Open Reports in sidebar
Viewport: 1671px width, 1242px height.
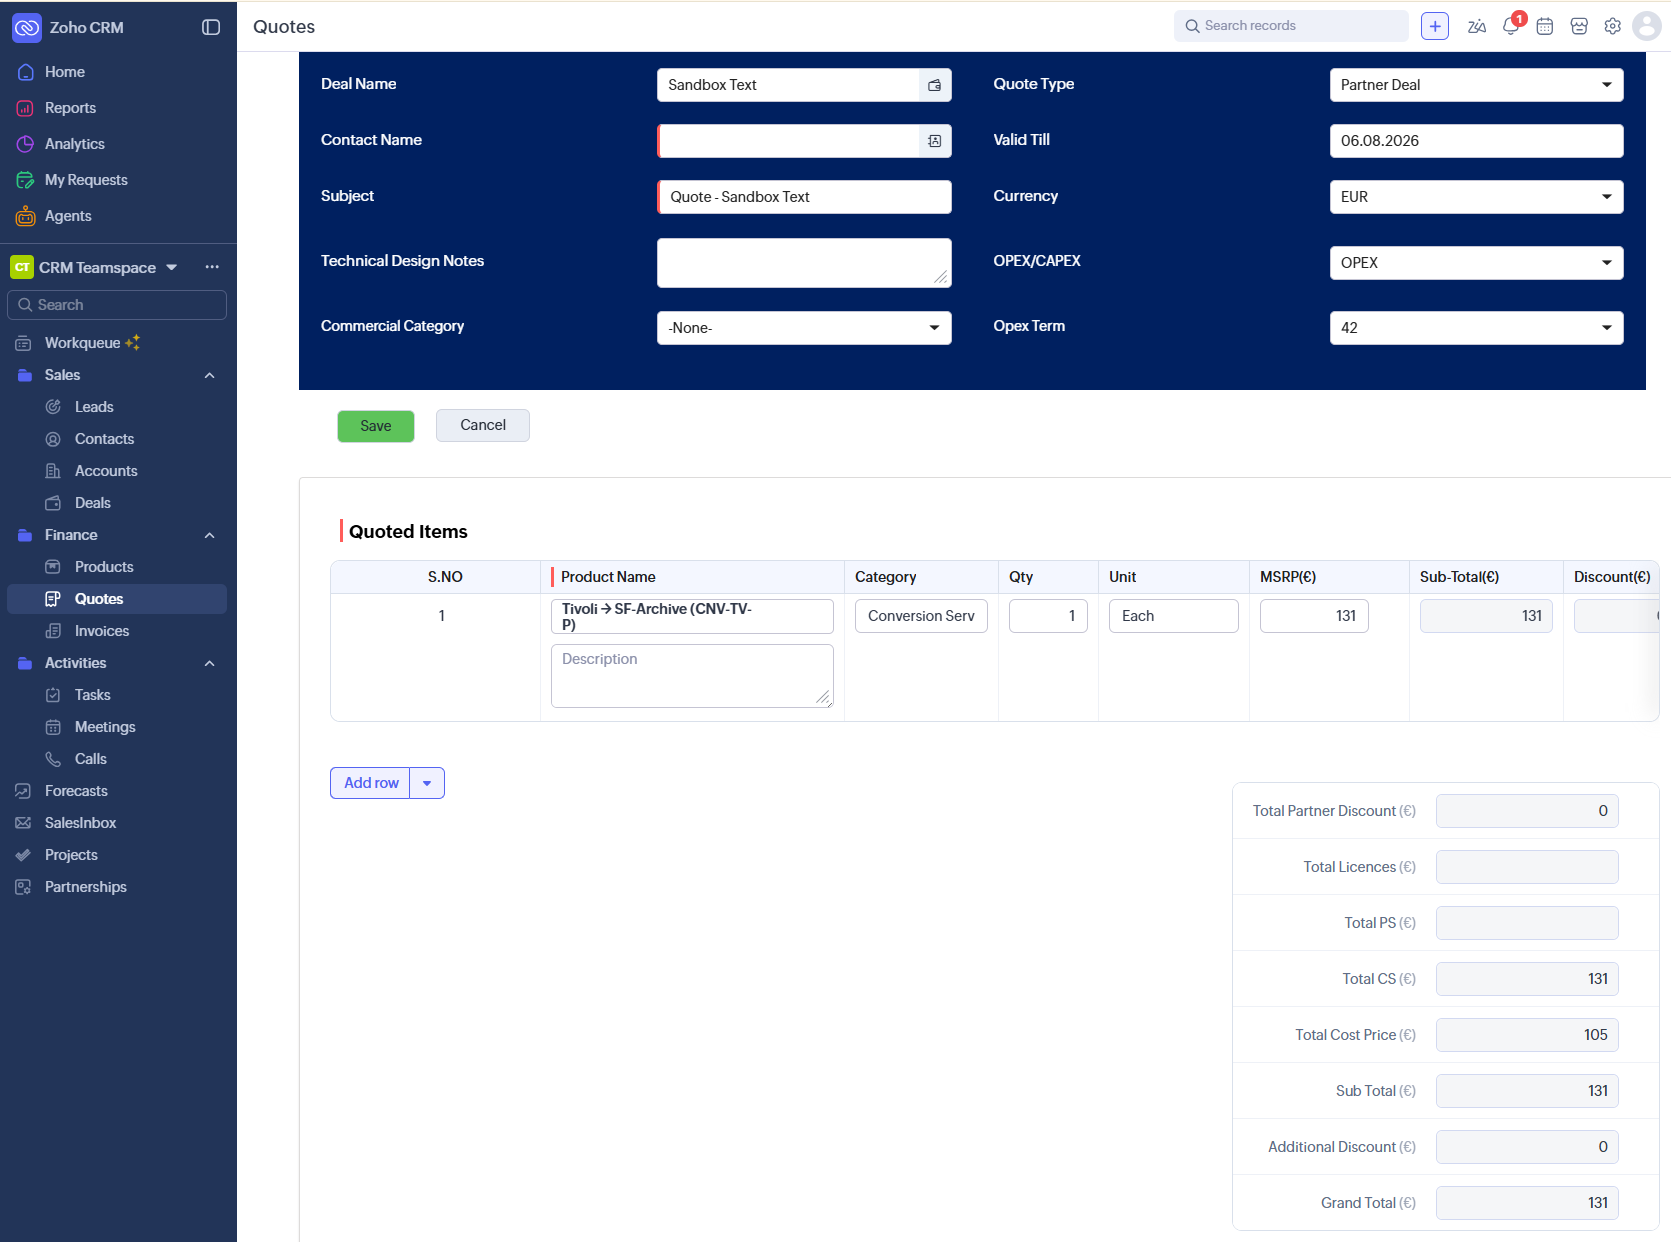coord(70,108)
